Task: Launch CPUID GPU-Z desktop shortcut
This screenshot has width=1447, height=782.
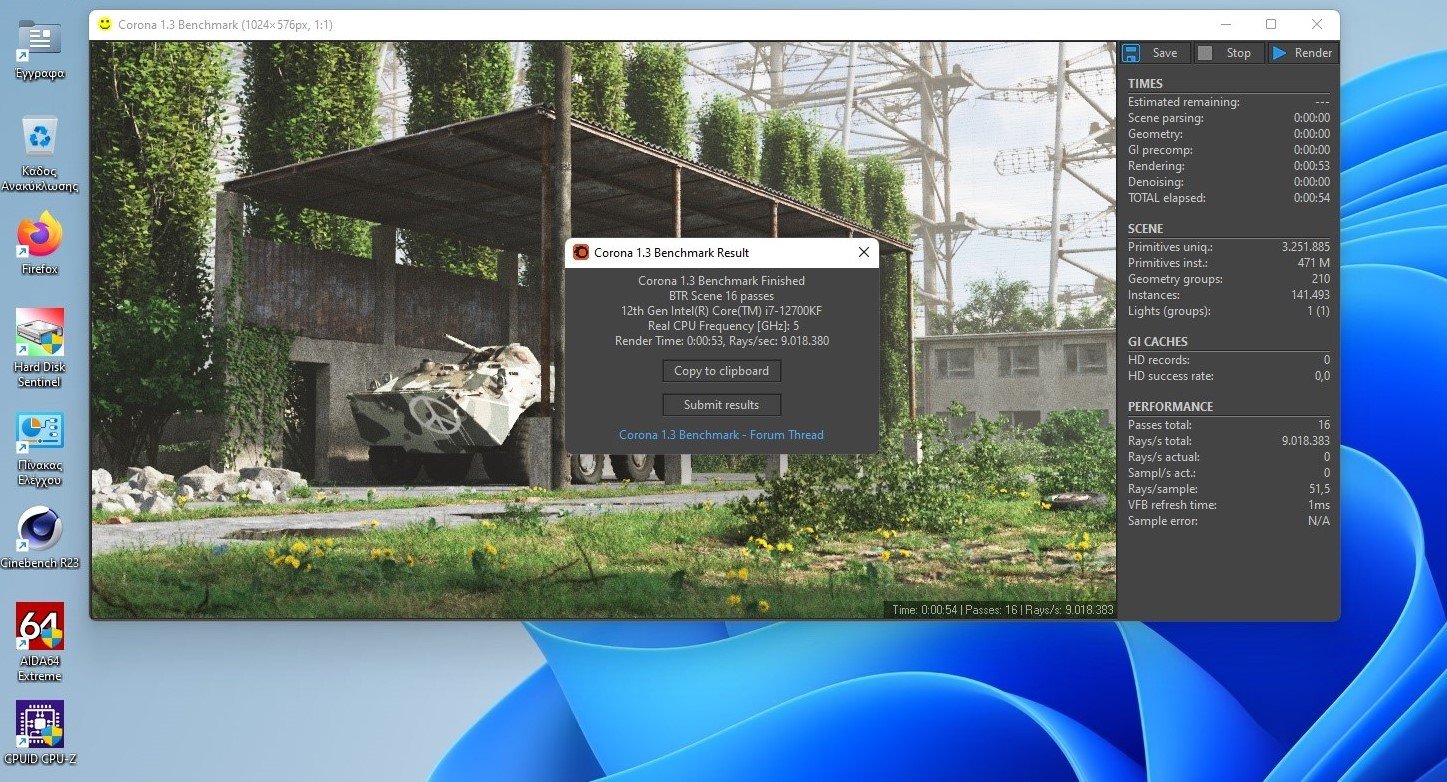Action: (x=40, y=733)
